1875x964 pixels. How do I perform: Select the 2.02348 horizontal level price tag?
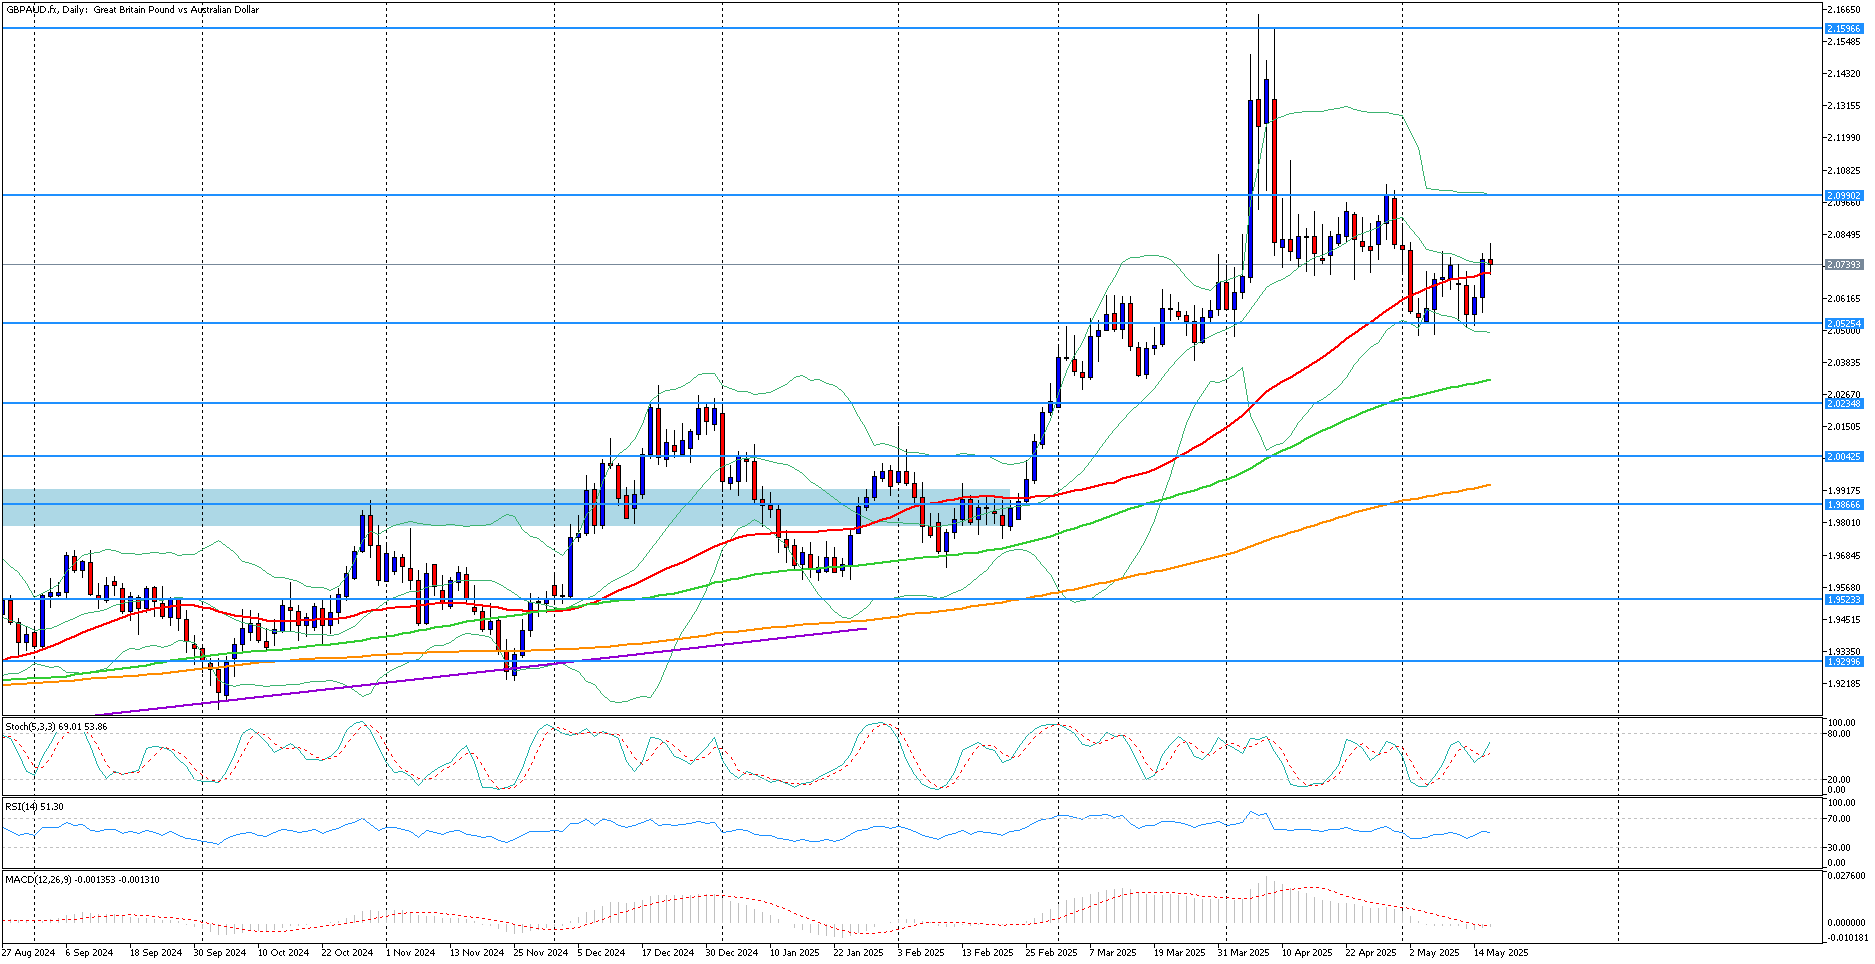click(x=1843, y=403)
